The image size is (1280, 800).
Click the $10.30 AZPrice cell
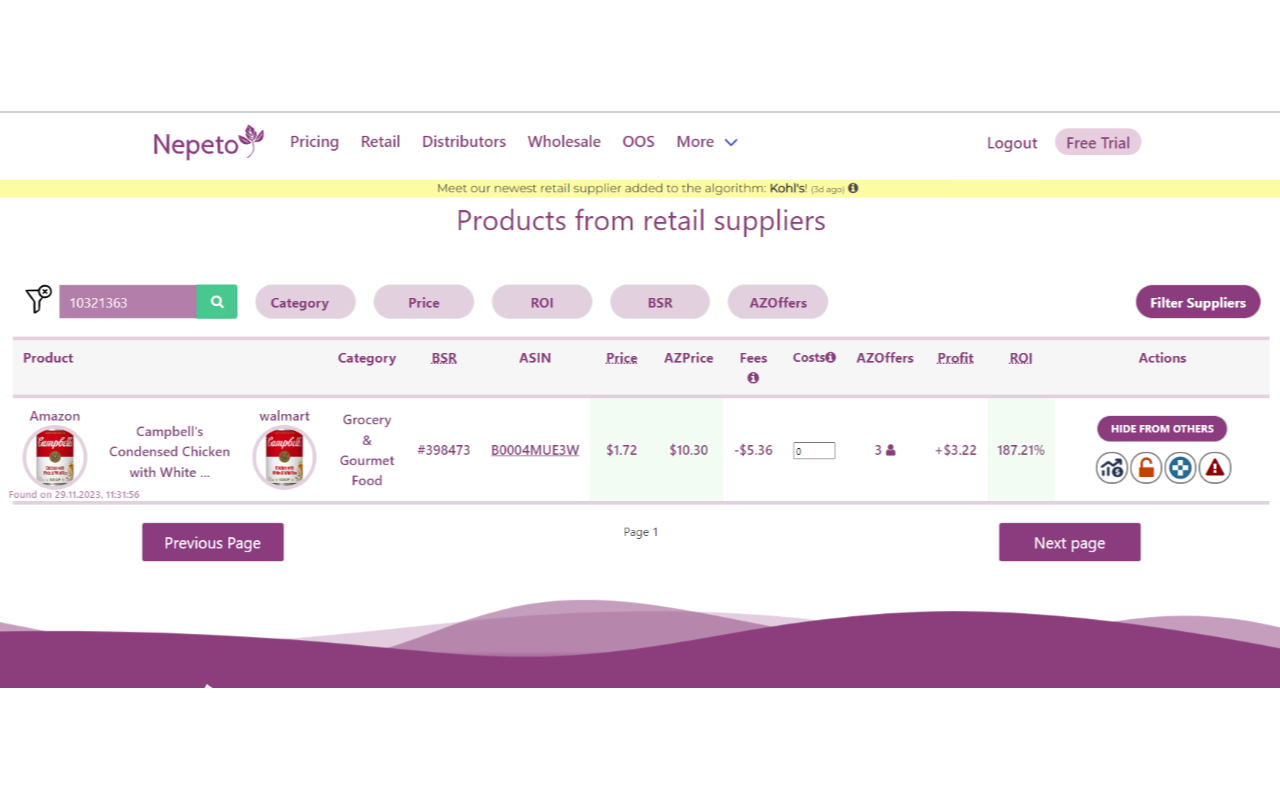(x=689, y=450)
